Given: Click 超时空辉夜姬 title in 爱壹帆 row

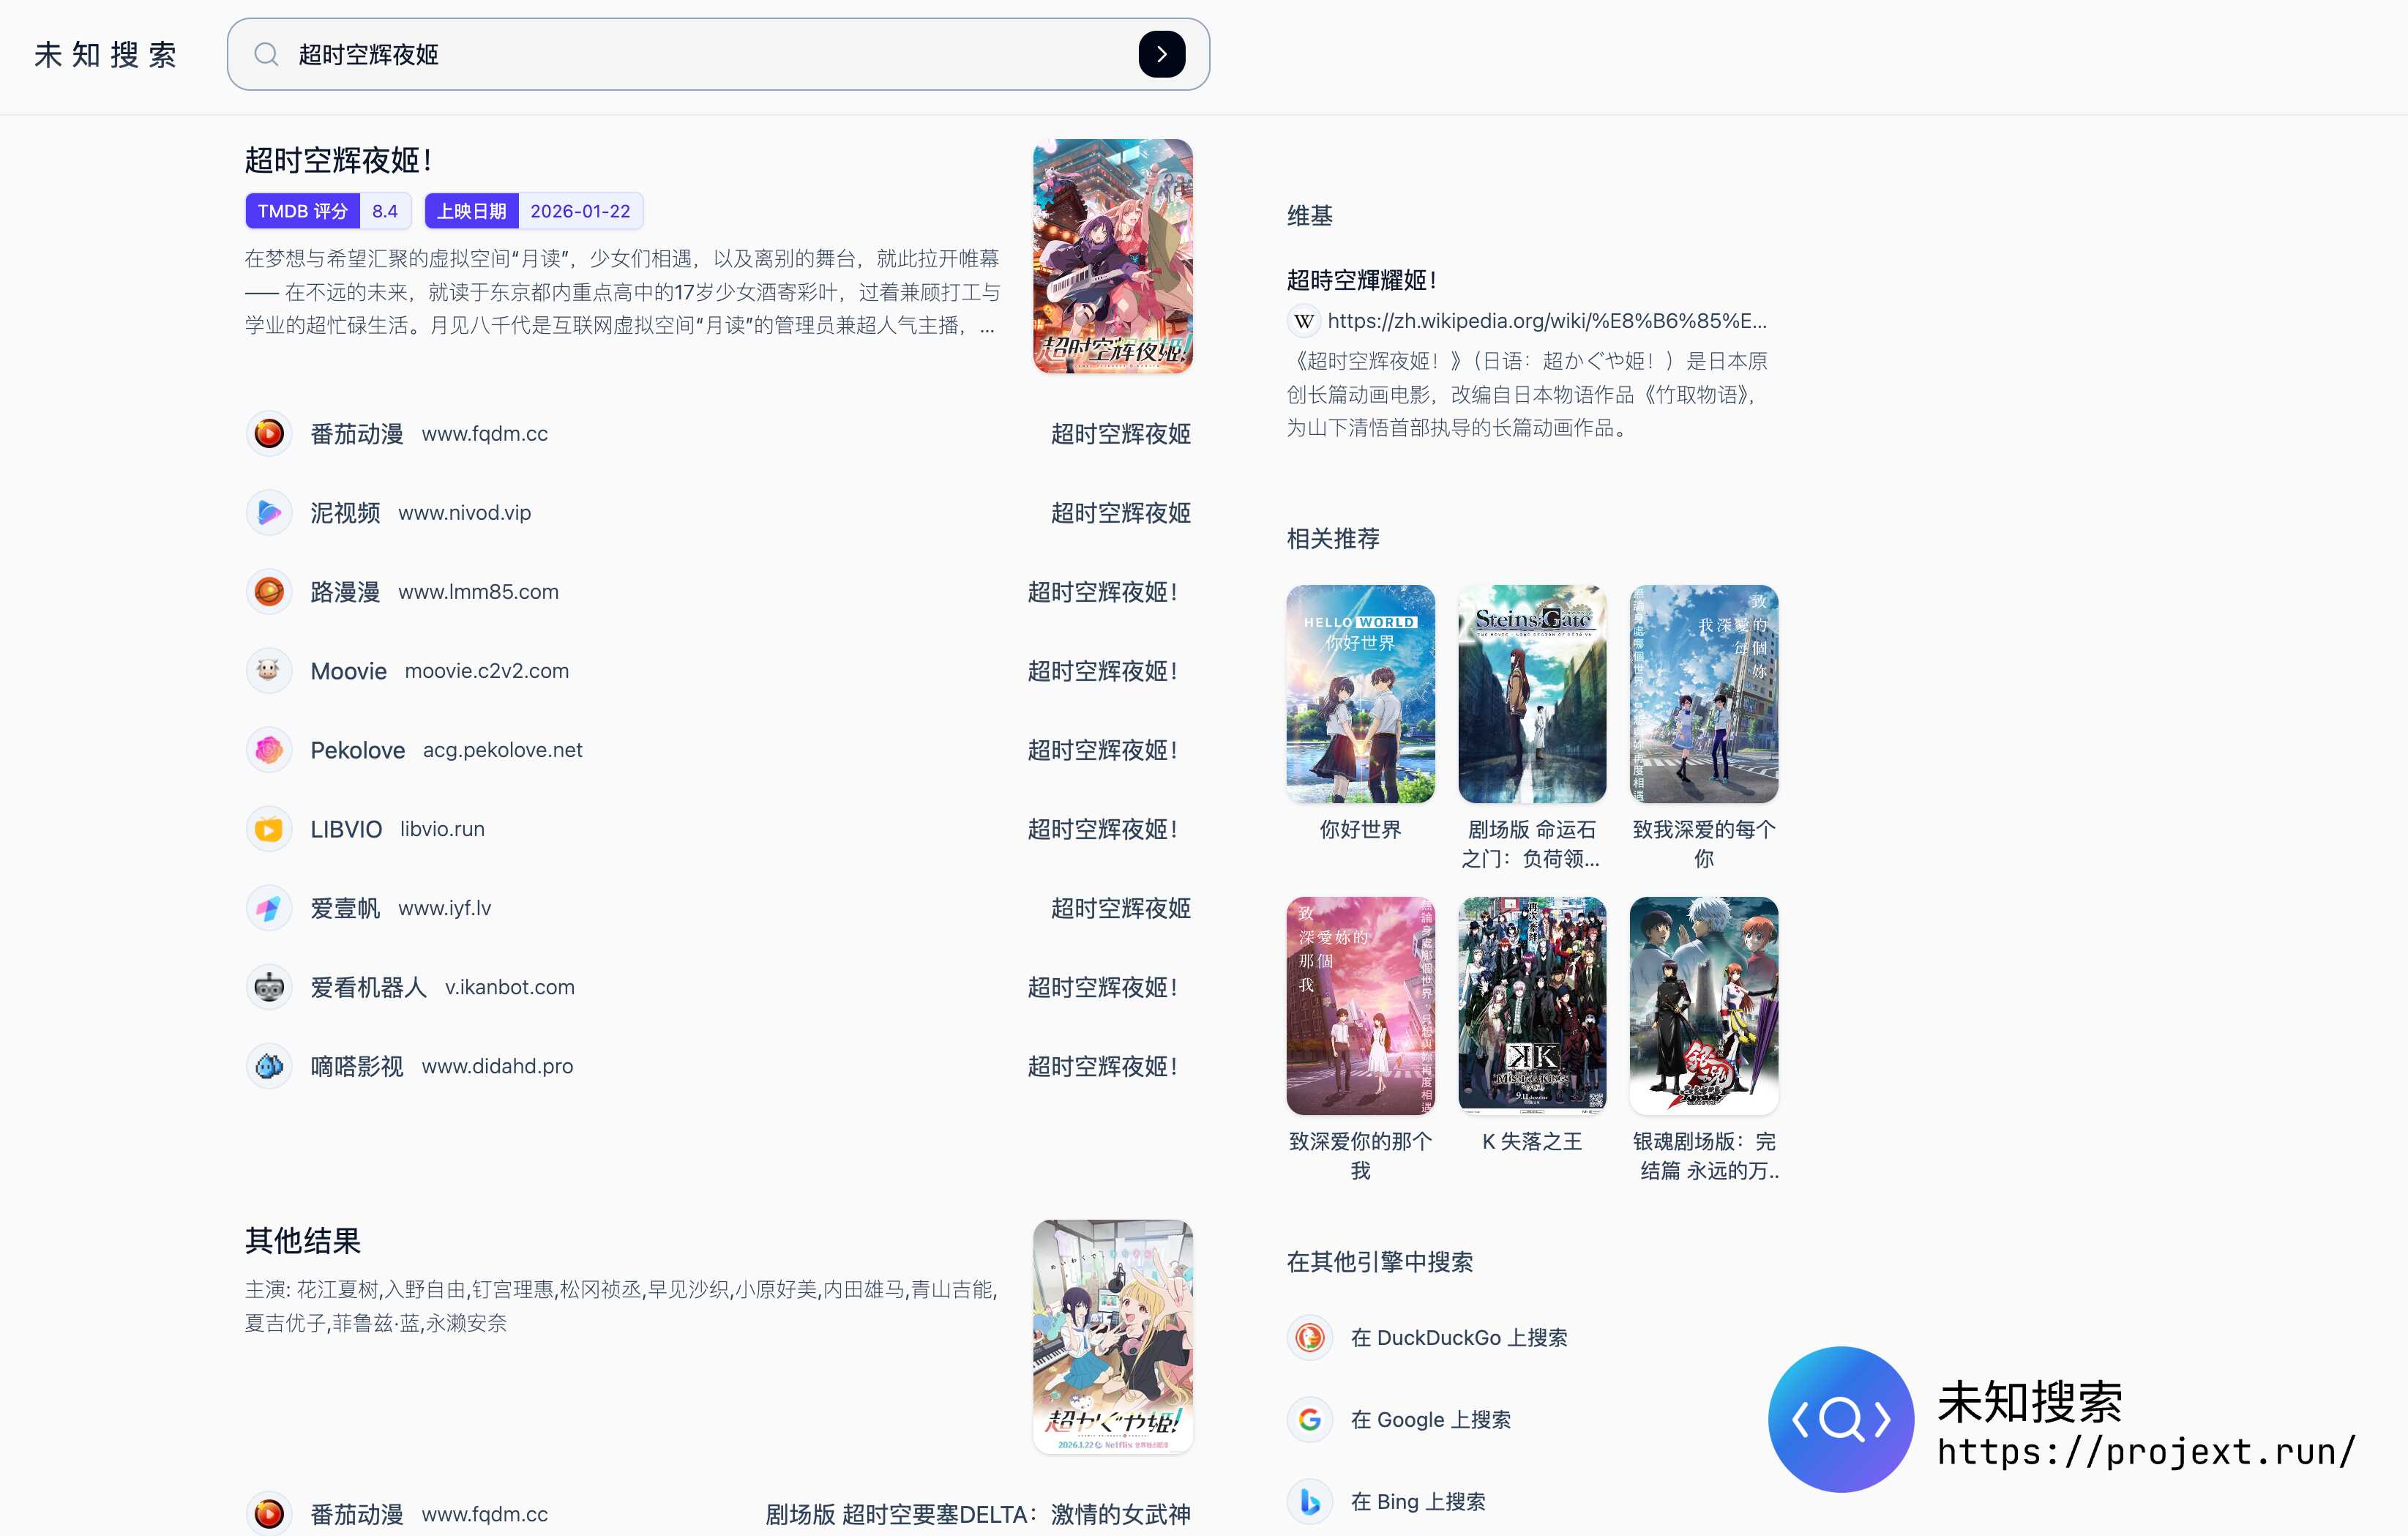Looking at the screenshot, I should (1121, 908).
